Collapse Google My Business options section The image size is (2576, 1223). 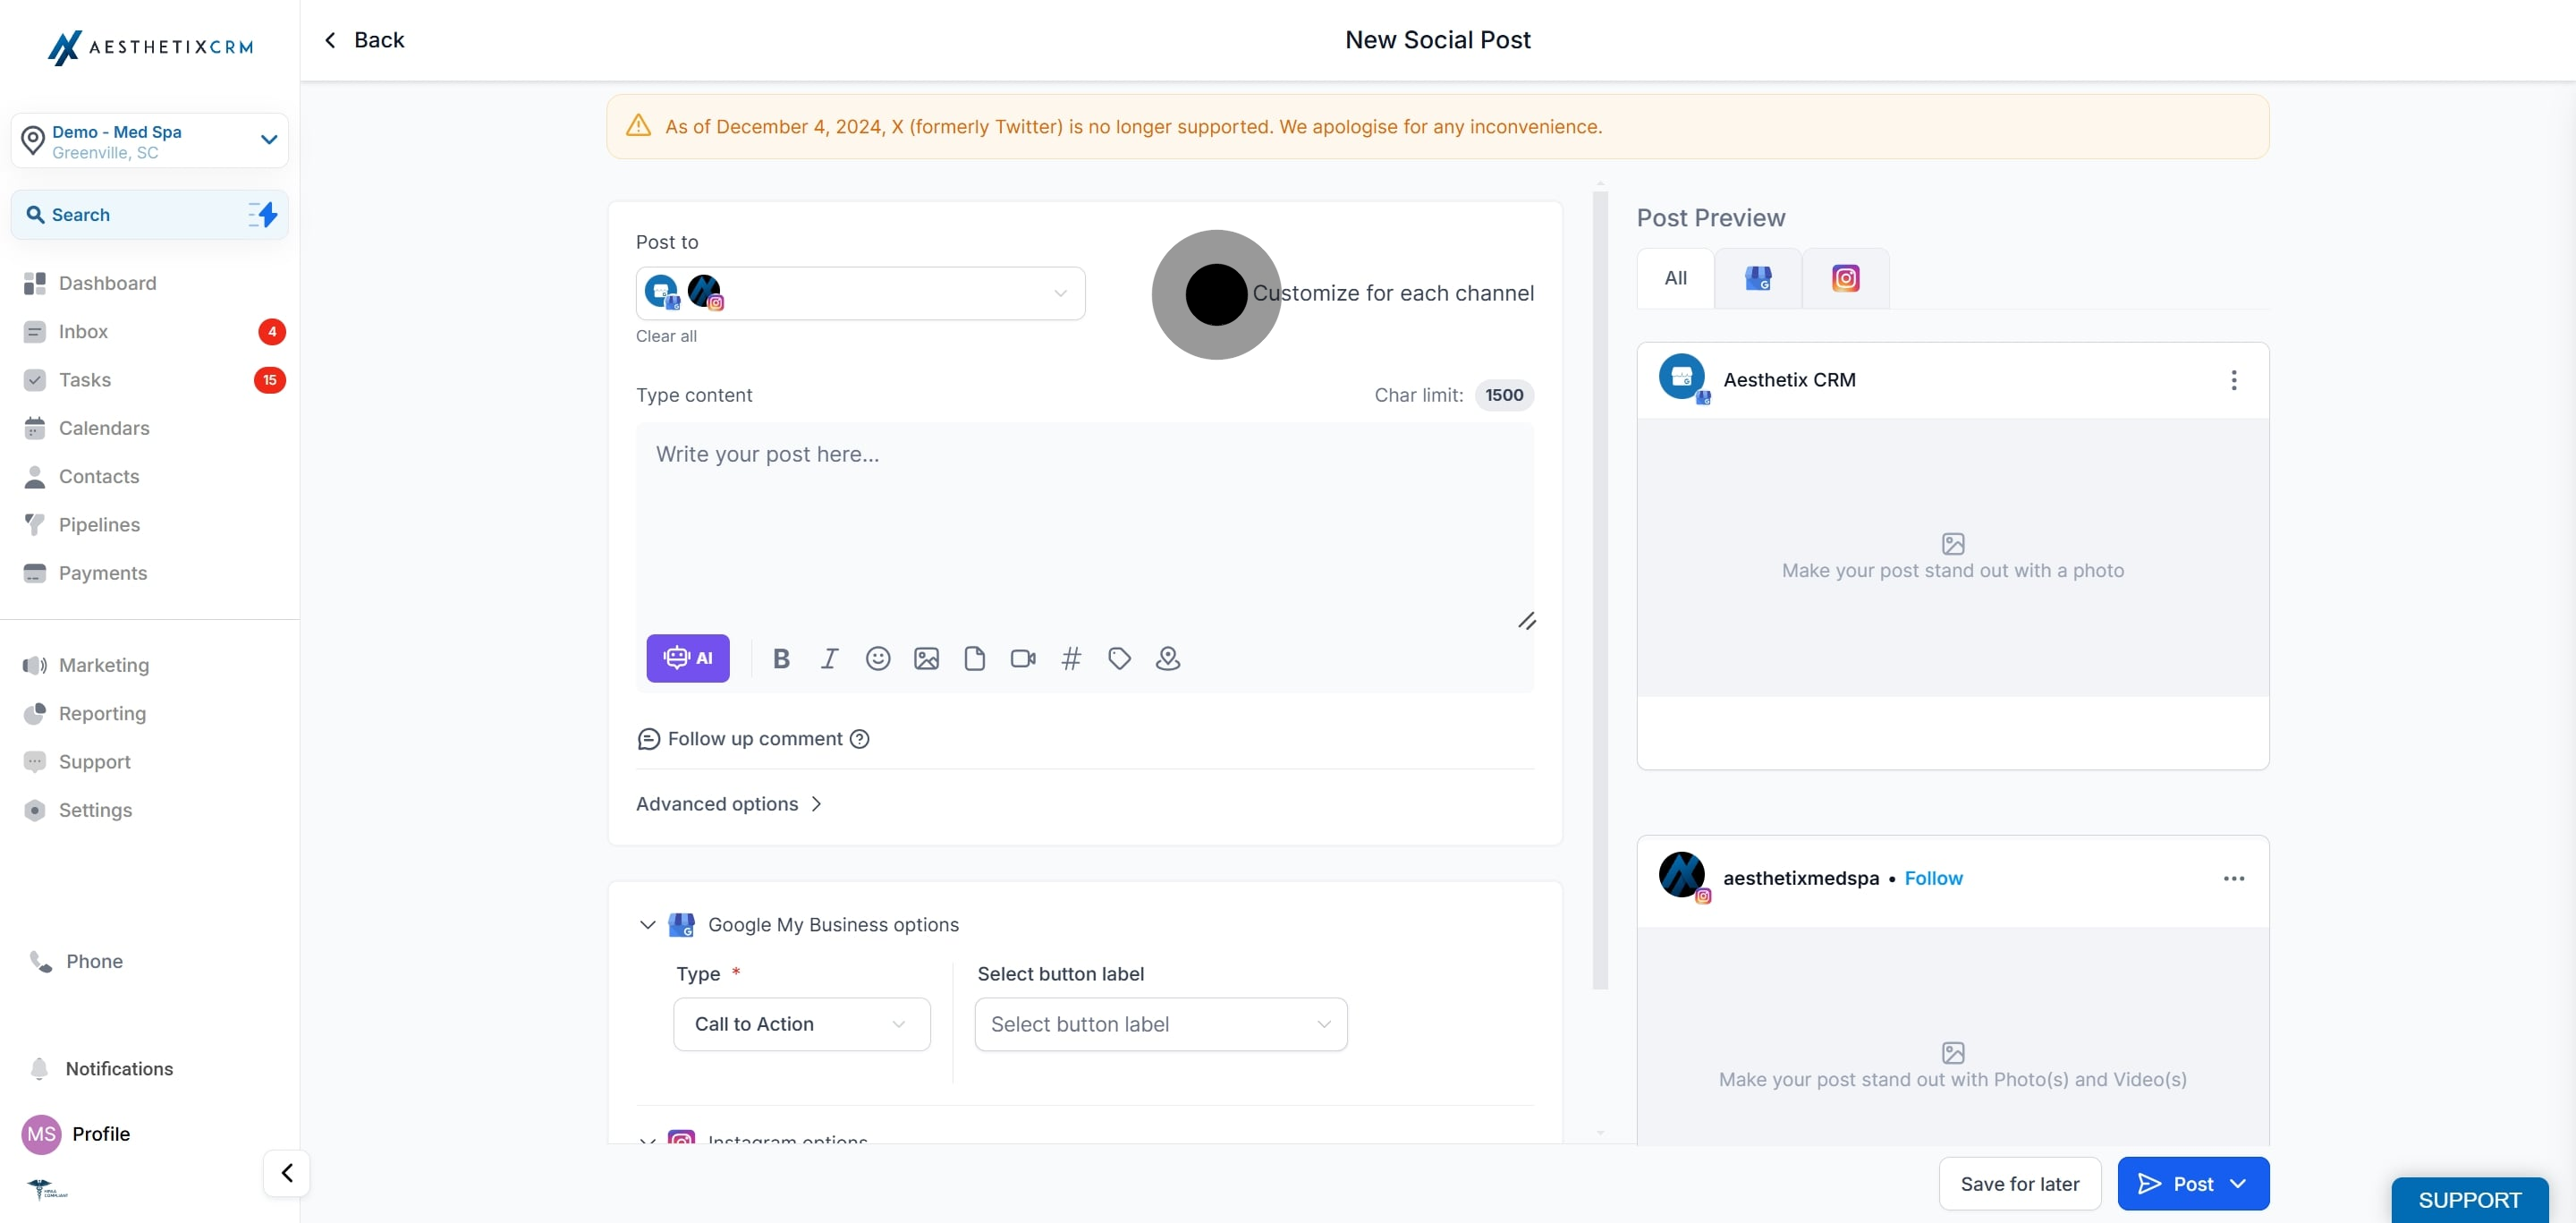(647, 925)
